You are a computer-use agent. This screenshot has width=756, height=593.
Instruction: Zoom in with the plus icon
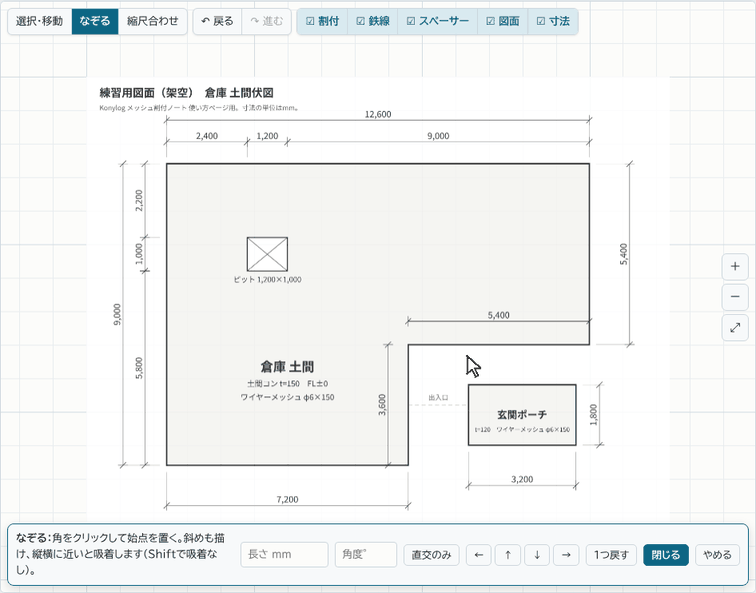(x=735, y=266)
